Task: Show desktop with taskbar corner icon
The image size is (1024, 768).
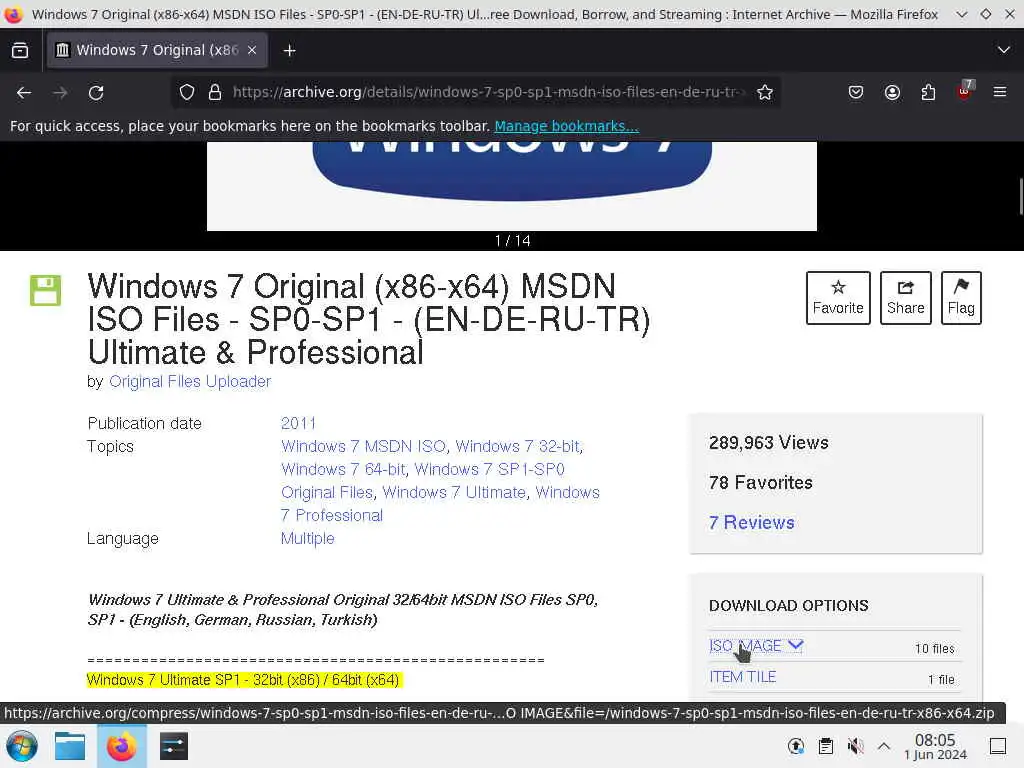Action: tap(998, 746)
